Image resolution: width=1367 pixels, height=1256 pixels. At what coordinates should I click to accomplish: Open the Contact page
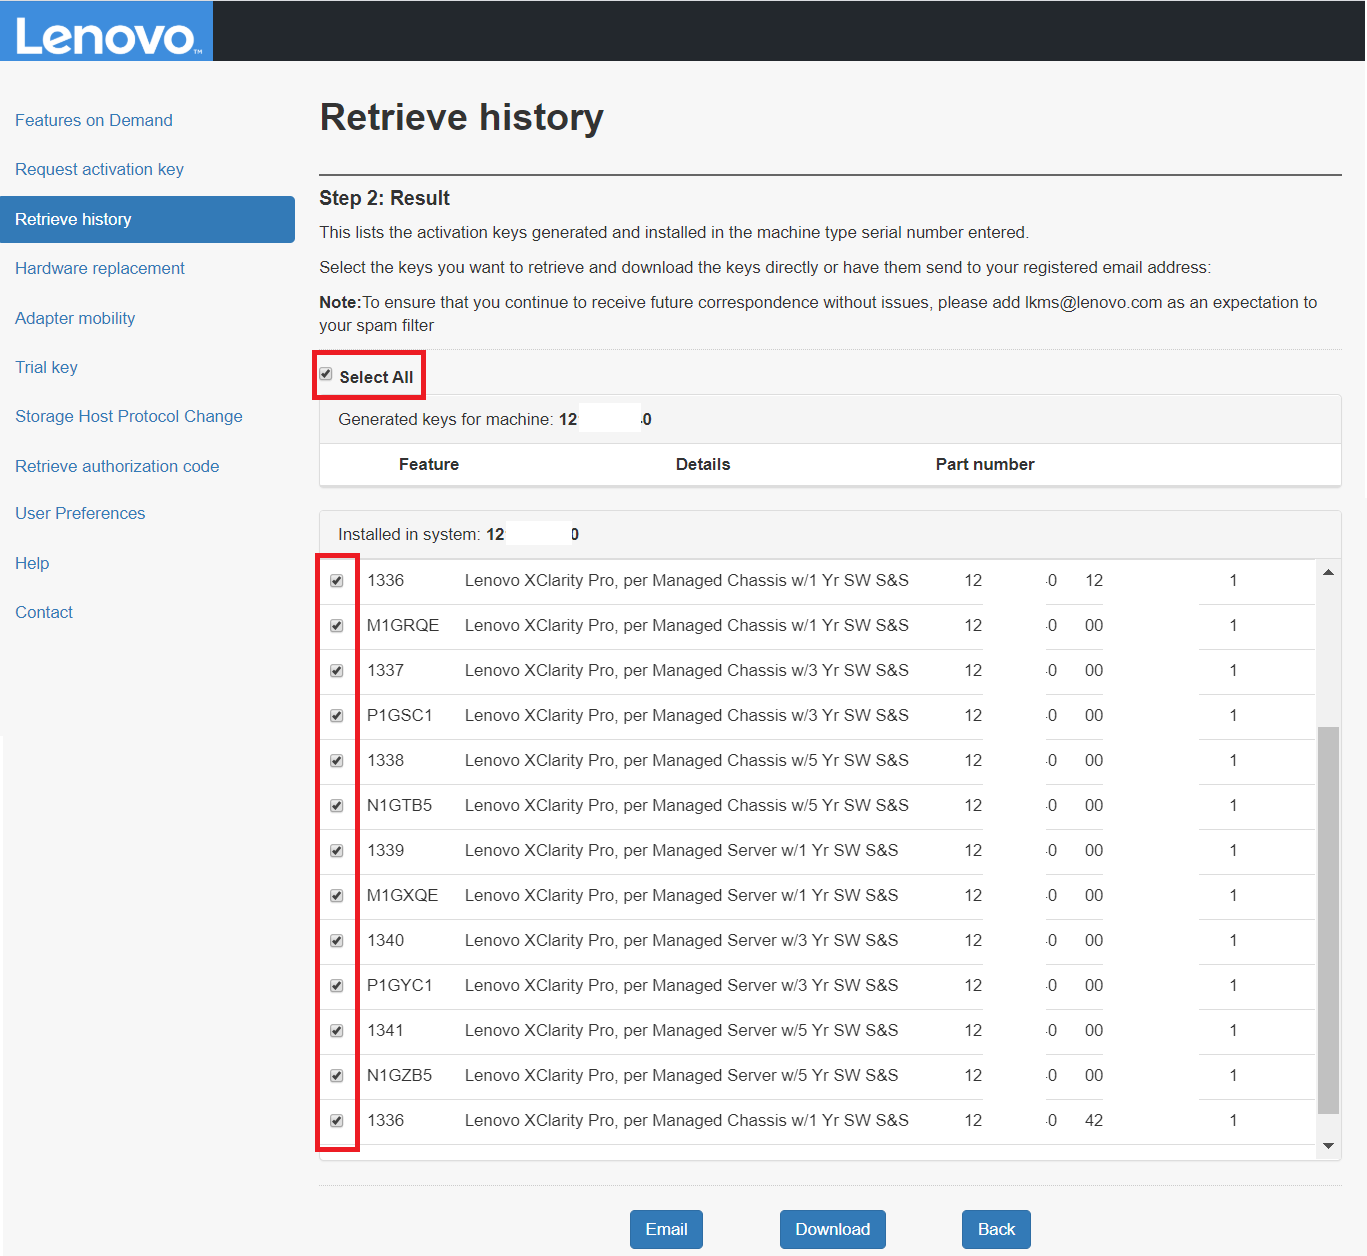tap(44, 612)
